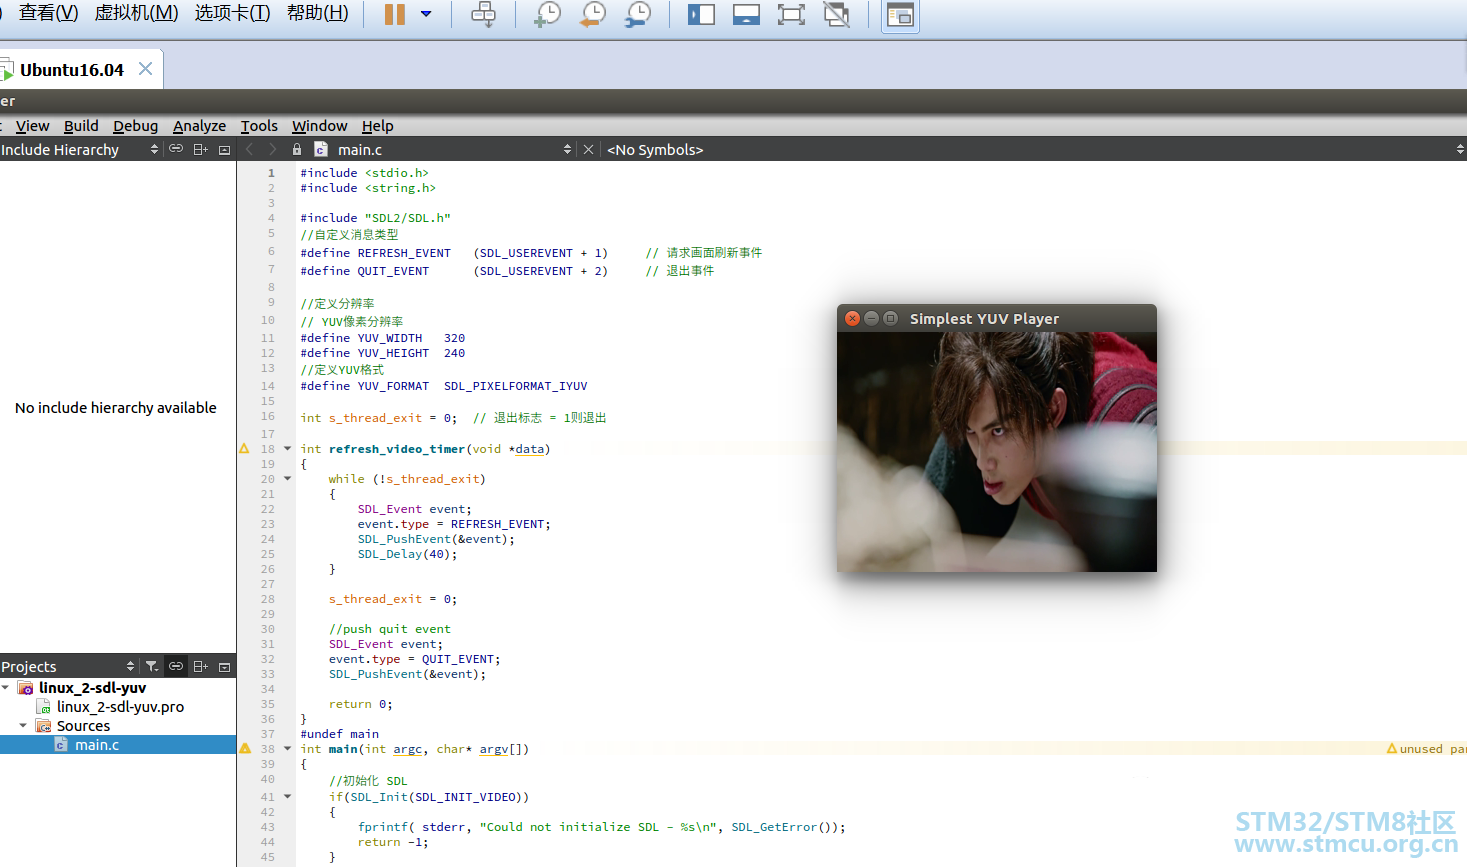The width and height of the screenshot is (1467, 867).
Task: Open Qt Creator's Window menu
Action: pyautogui.click(x=319, y=126)
